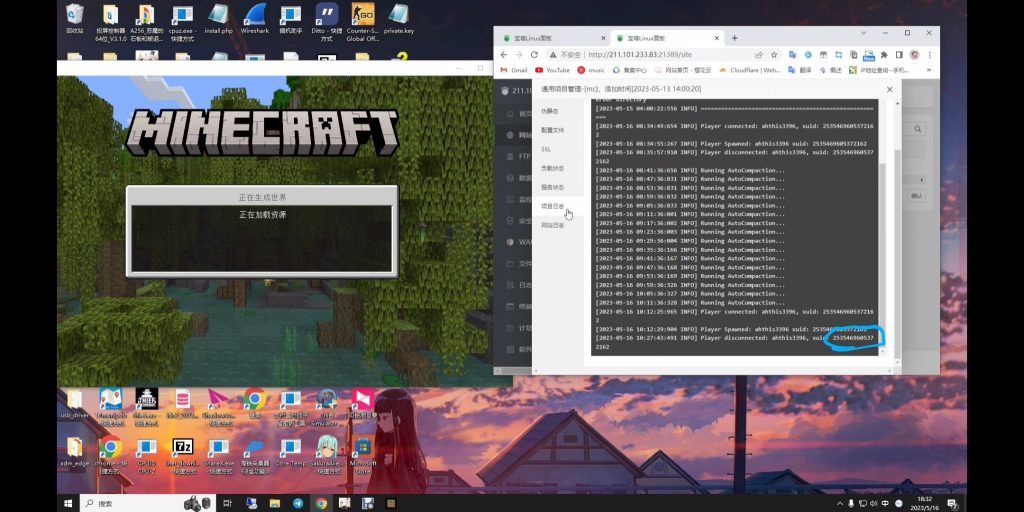
Task: Click the Telegram icon in the taskbar
Action: pos(298,503)
